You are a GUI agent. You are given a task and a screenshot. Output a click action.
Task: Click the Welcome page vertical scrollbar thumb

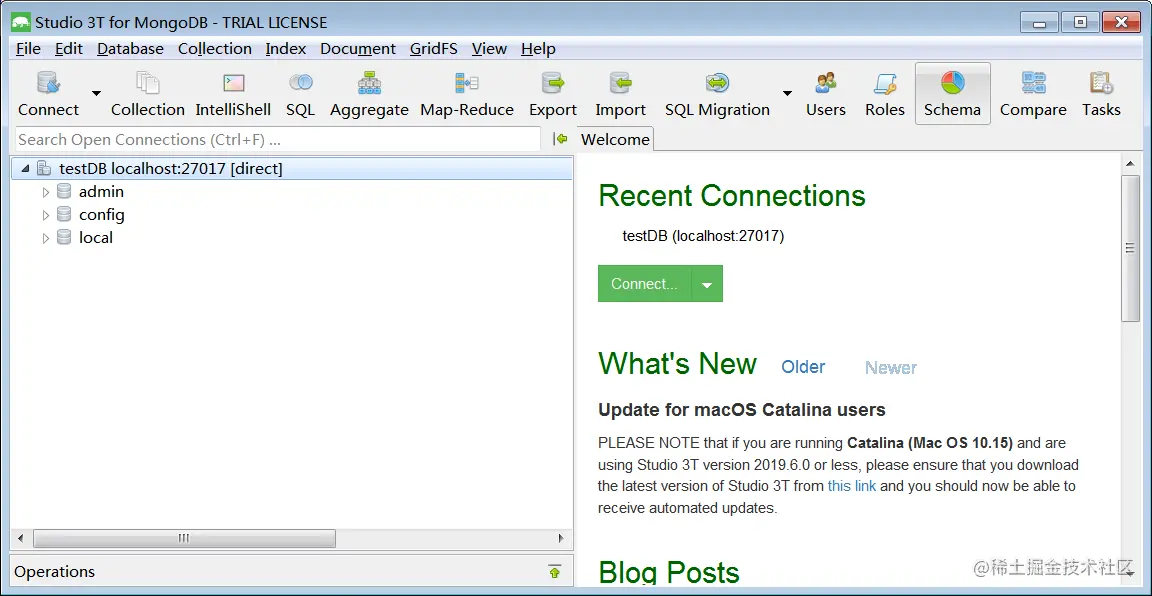[x=1130, y=248]
